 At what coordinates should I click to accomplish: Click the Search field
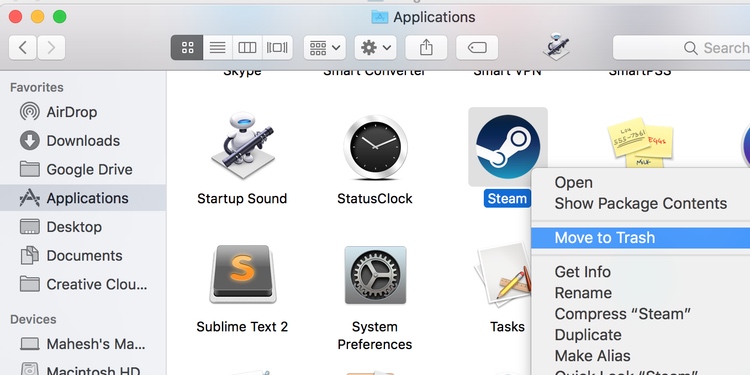[682, 47]
